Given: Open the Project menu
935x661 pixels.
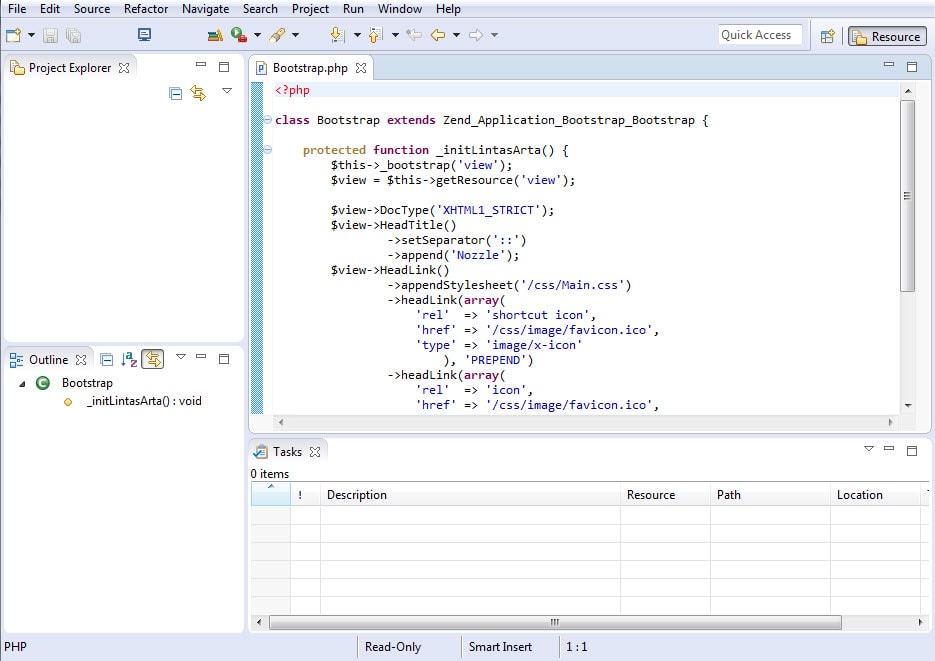Looking at the screenshot, I should point(310,9).
